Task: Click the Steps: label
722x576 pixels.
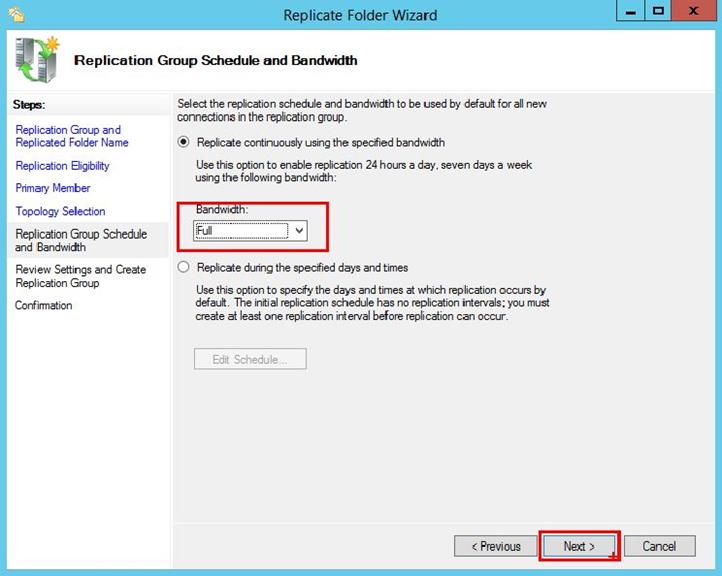Action: point(29,105)
